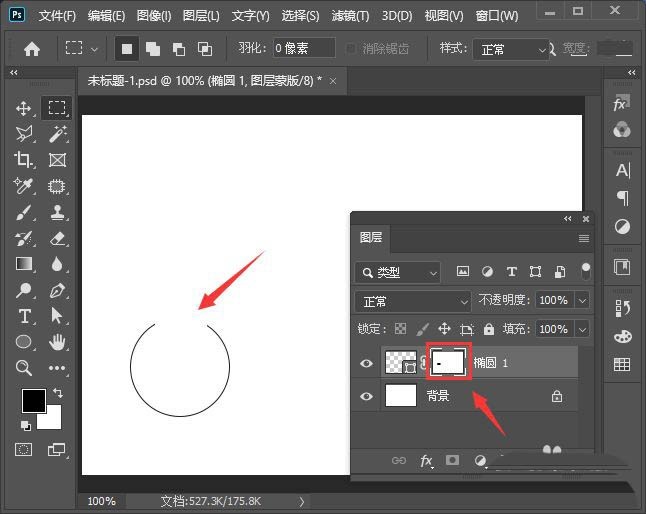Activate the Hand tool
Viewport: 646px width, 514px height.
pyautogui.click(x=57, y=342)
